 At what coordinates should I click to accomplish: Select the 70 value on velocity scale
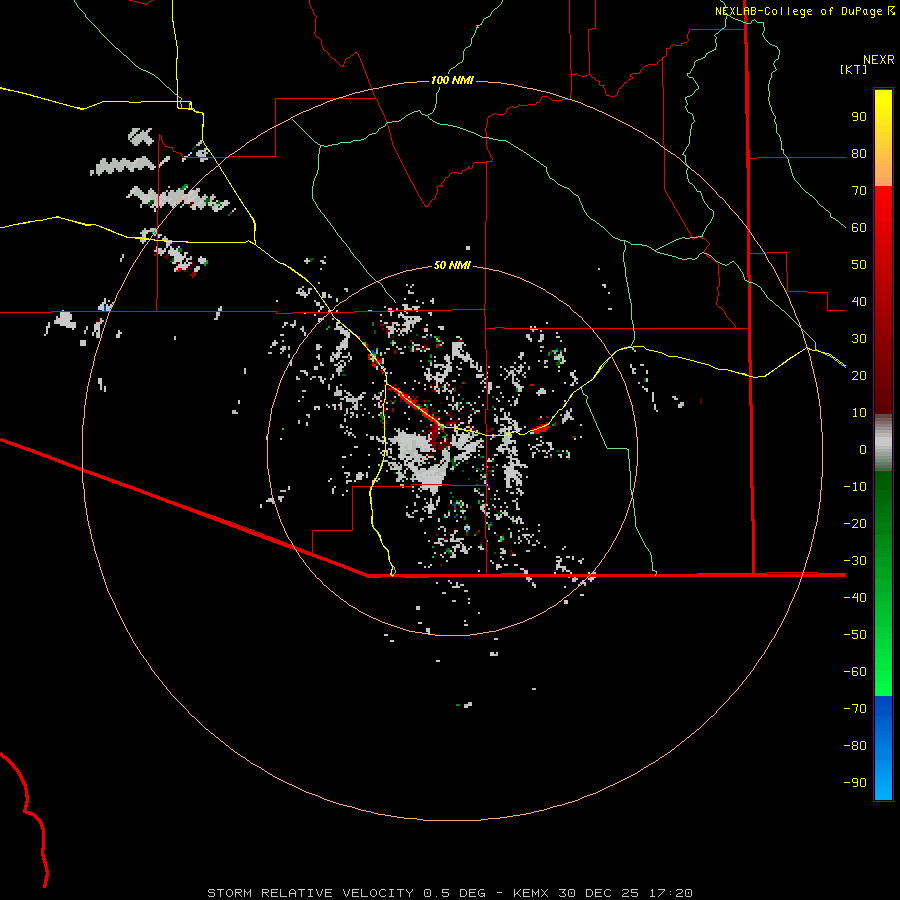859,191
